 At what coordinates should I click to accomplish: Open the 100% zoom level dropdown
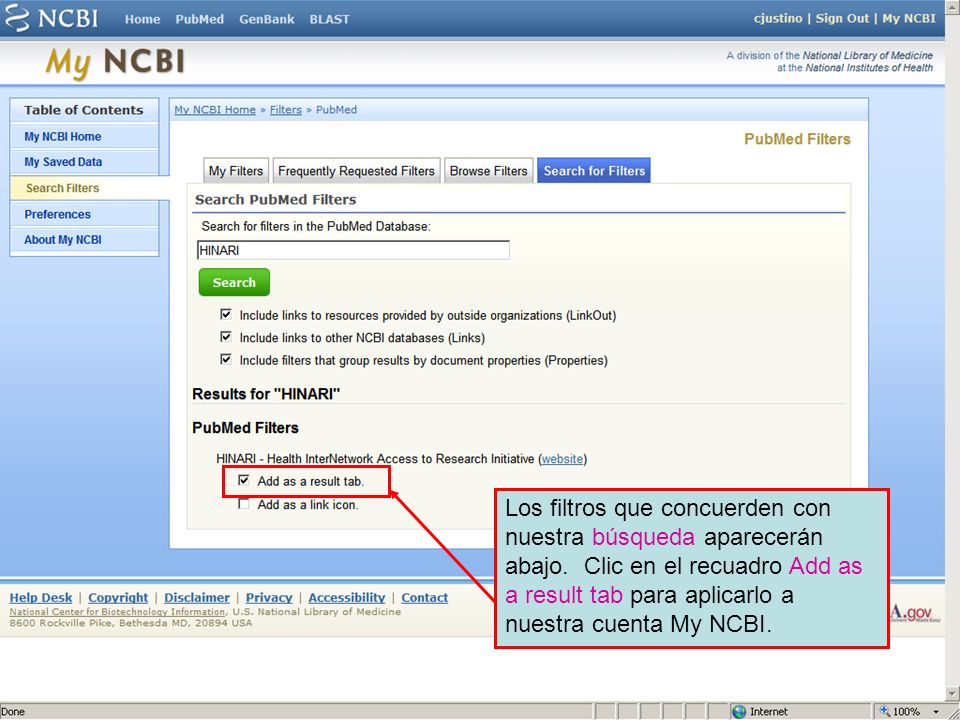pos(936,711)
